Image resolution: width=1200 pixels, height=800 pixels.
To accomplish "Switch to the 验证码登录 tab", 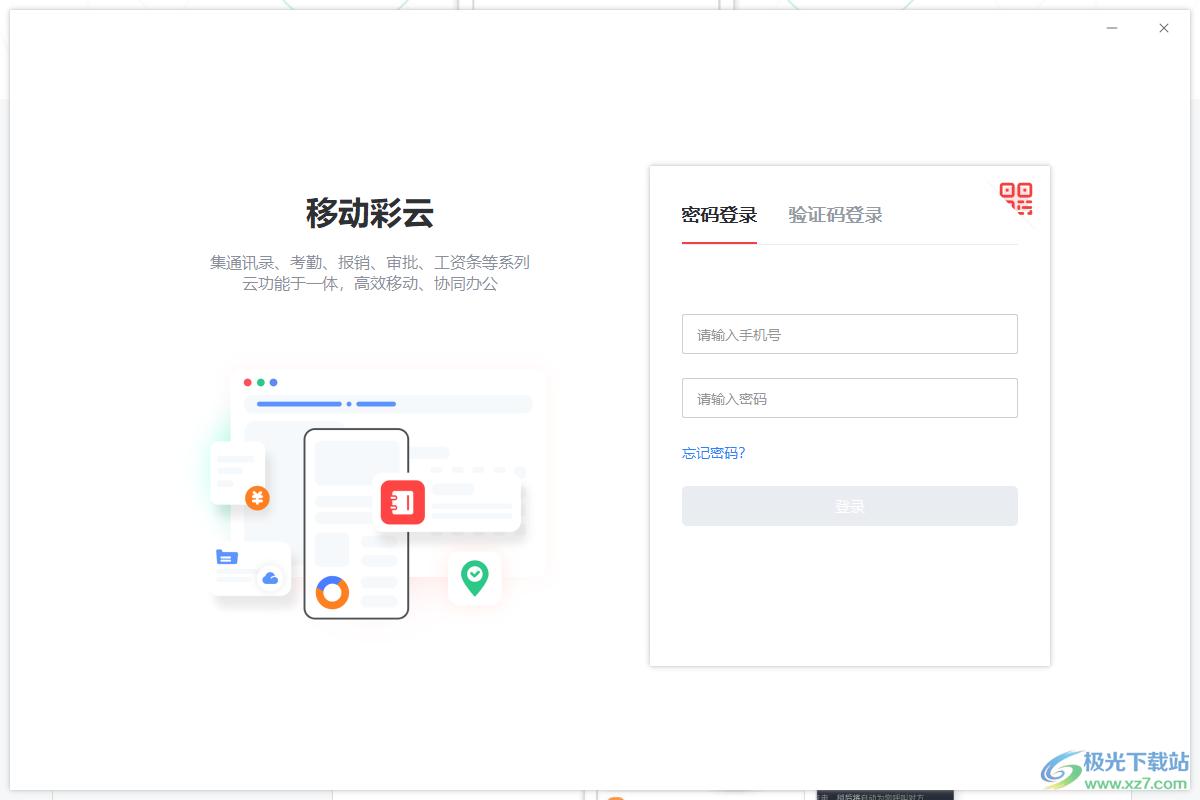I will [835, 215].
